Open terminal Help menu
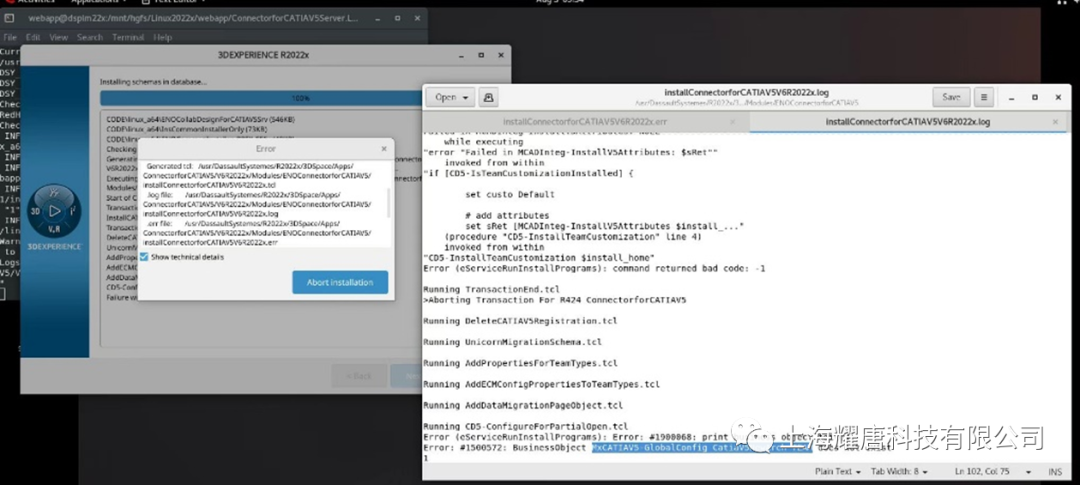 point(163,37)
